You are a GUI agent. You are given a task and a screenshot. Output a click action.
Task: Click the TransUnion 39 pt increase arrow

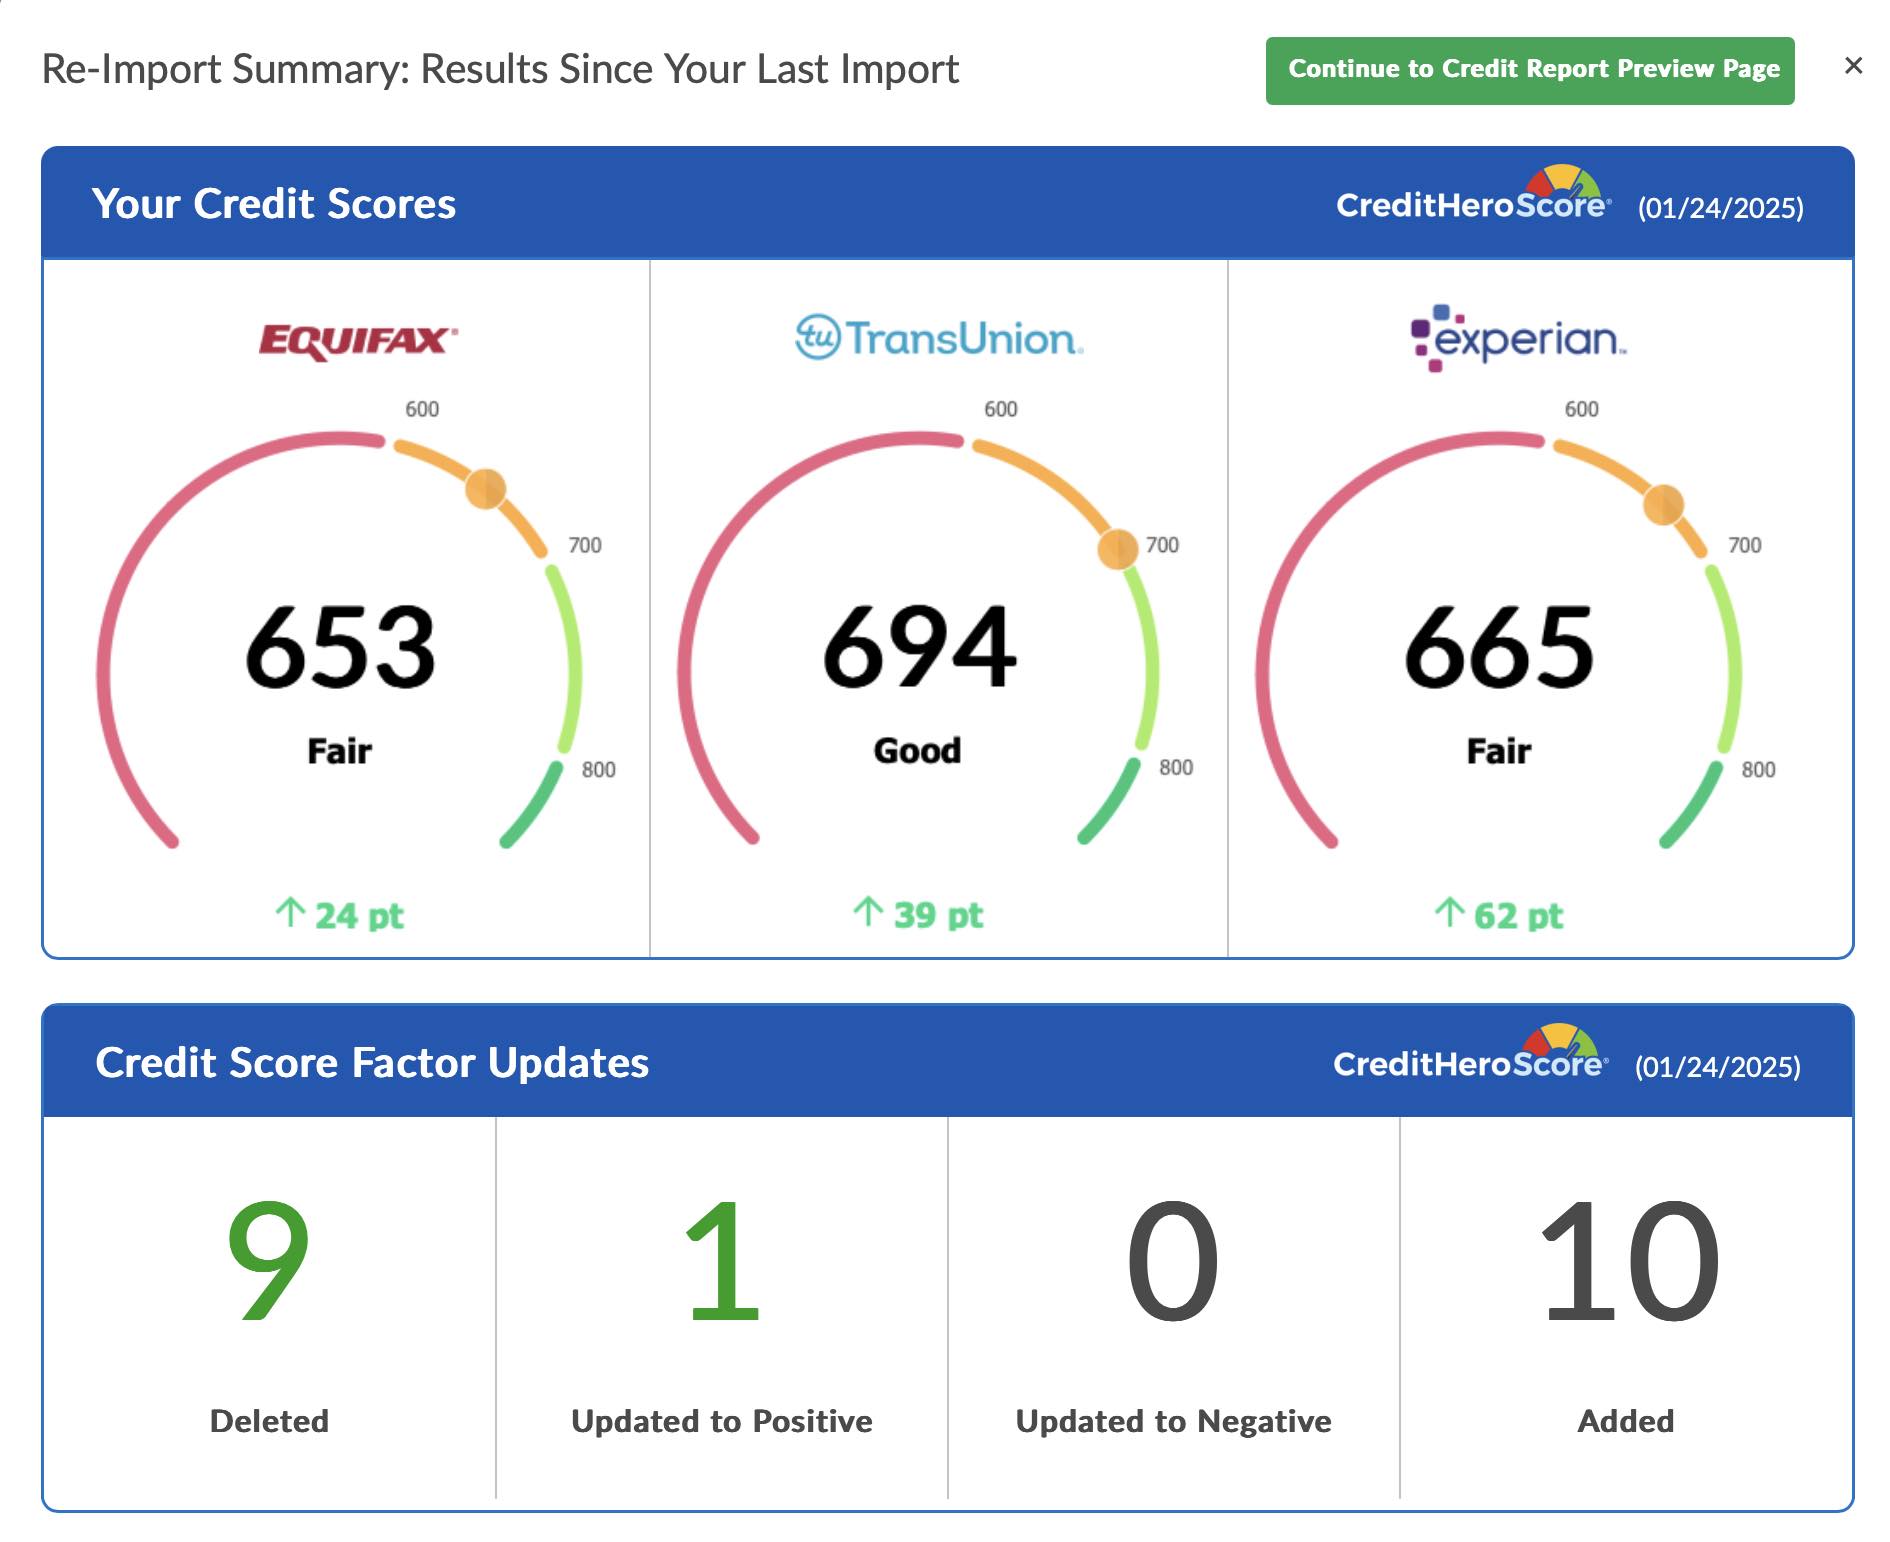[x=867, y=912]
